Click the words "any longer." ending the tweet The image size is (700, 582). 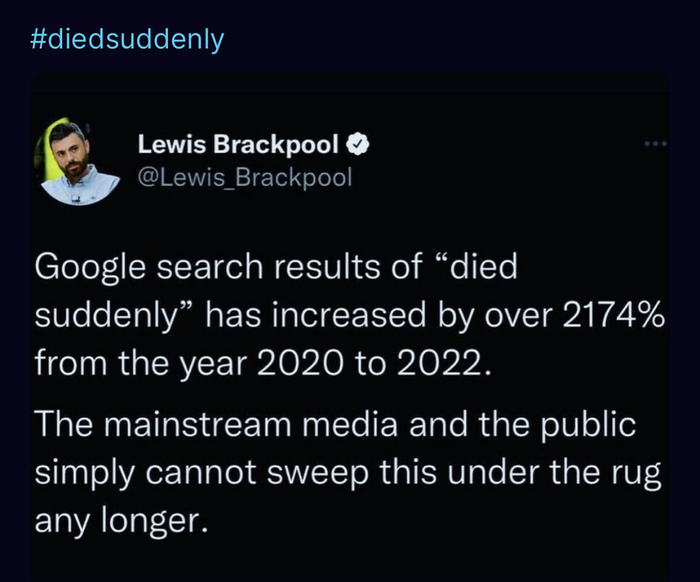point(121,517)
